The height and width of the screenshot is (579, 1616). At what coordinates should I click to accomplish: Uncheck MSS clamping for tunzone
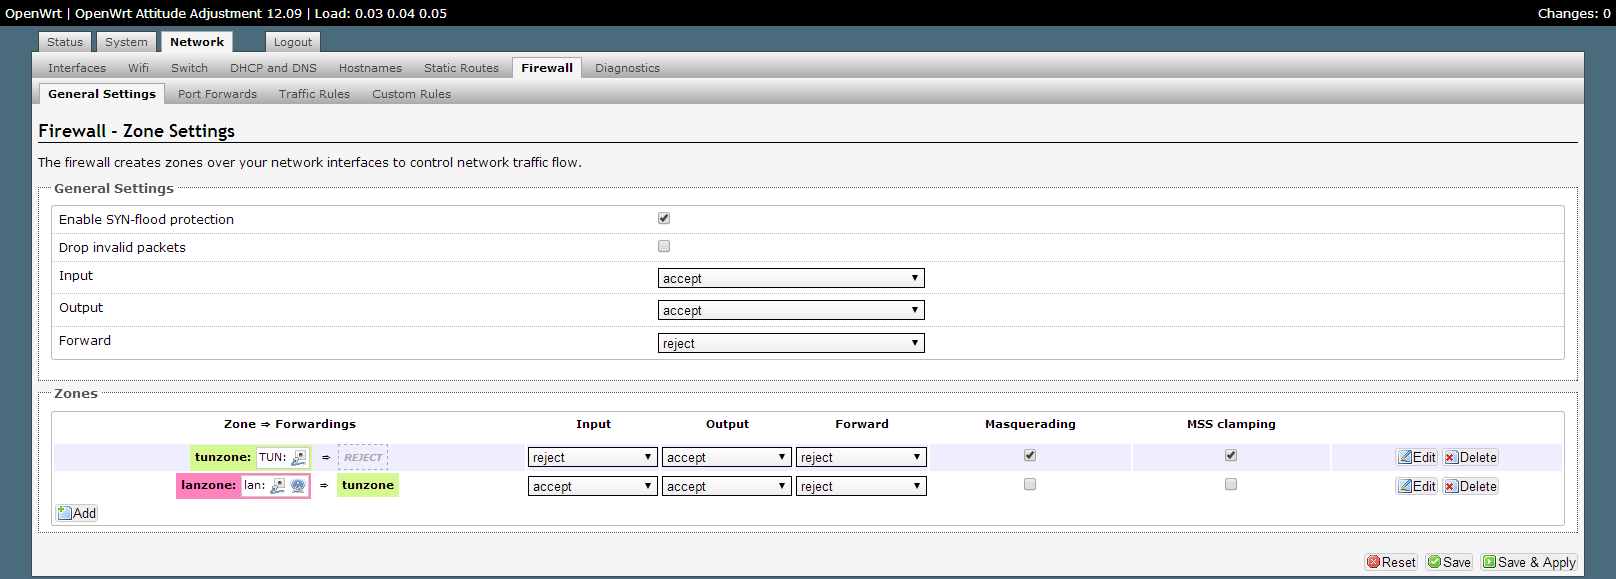[x=1231, y=455]
